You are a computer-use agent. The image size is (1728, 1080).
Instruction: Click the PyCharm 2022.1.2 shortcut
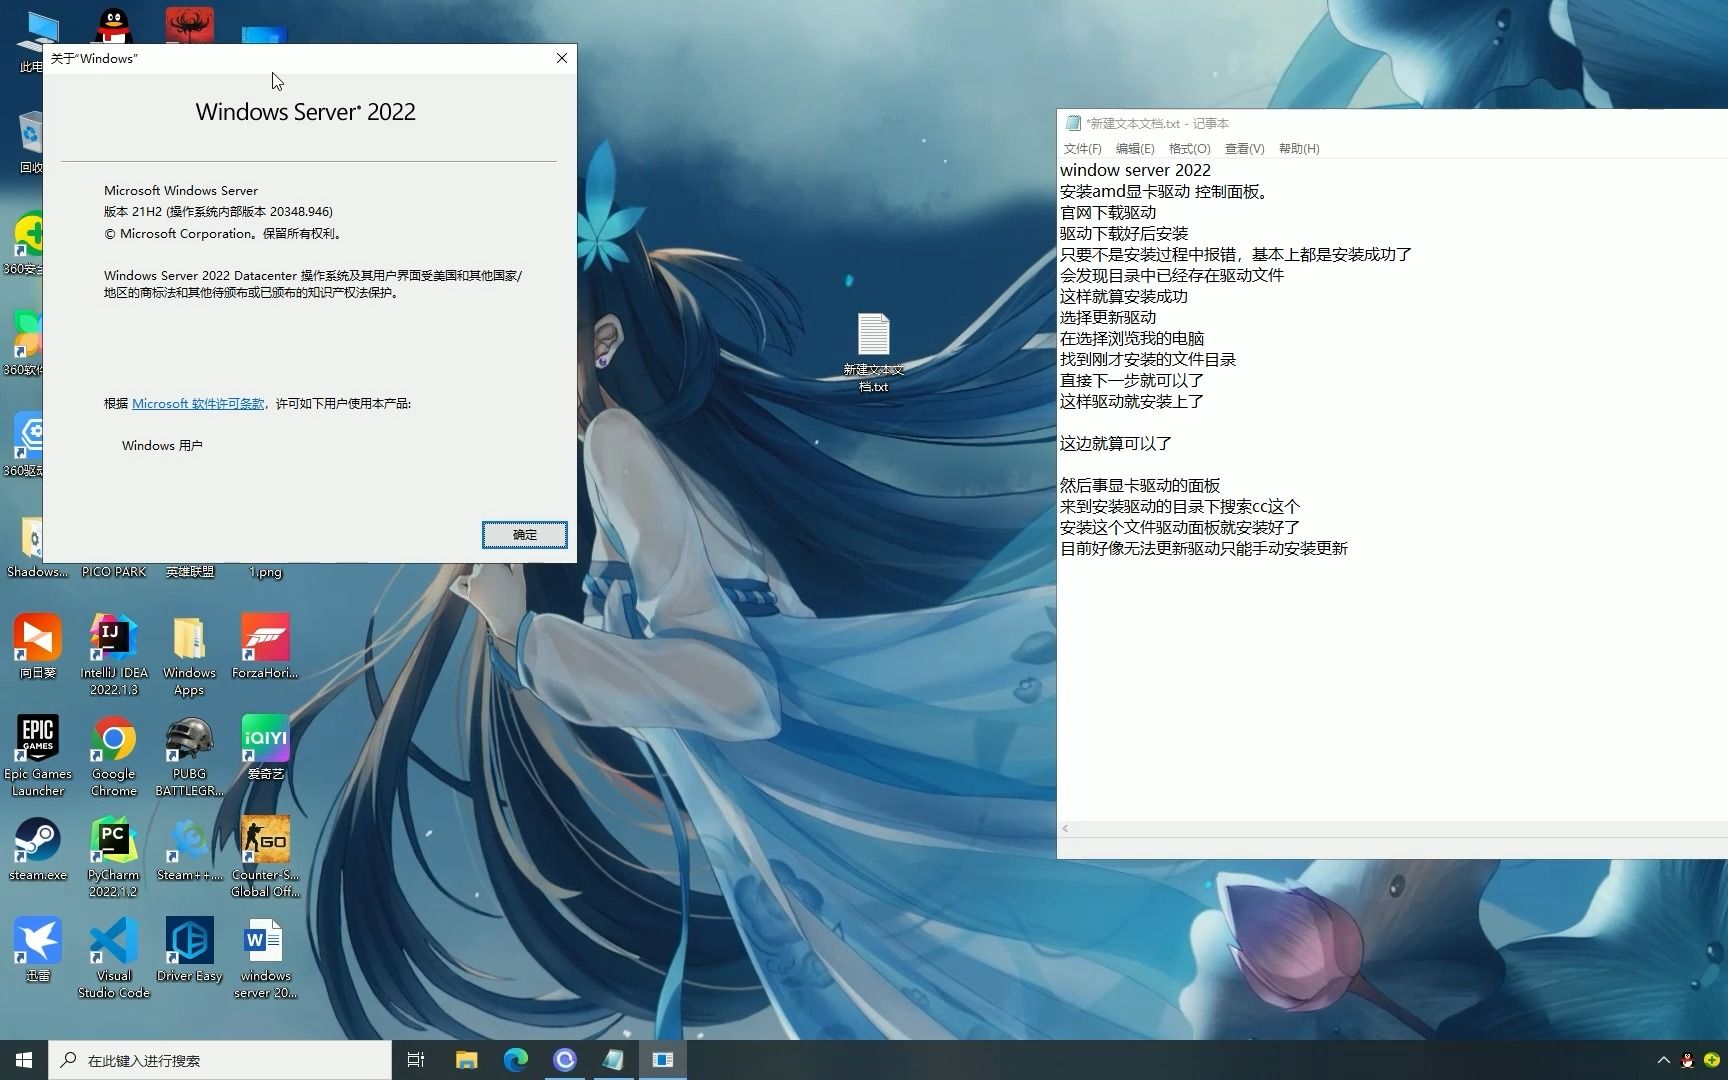114,856
